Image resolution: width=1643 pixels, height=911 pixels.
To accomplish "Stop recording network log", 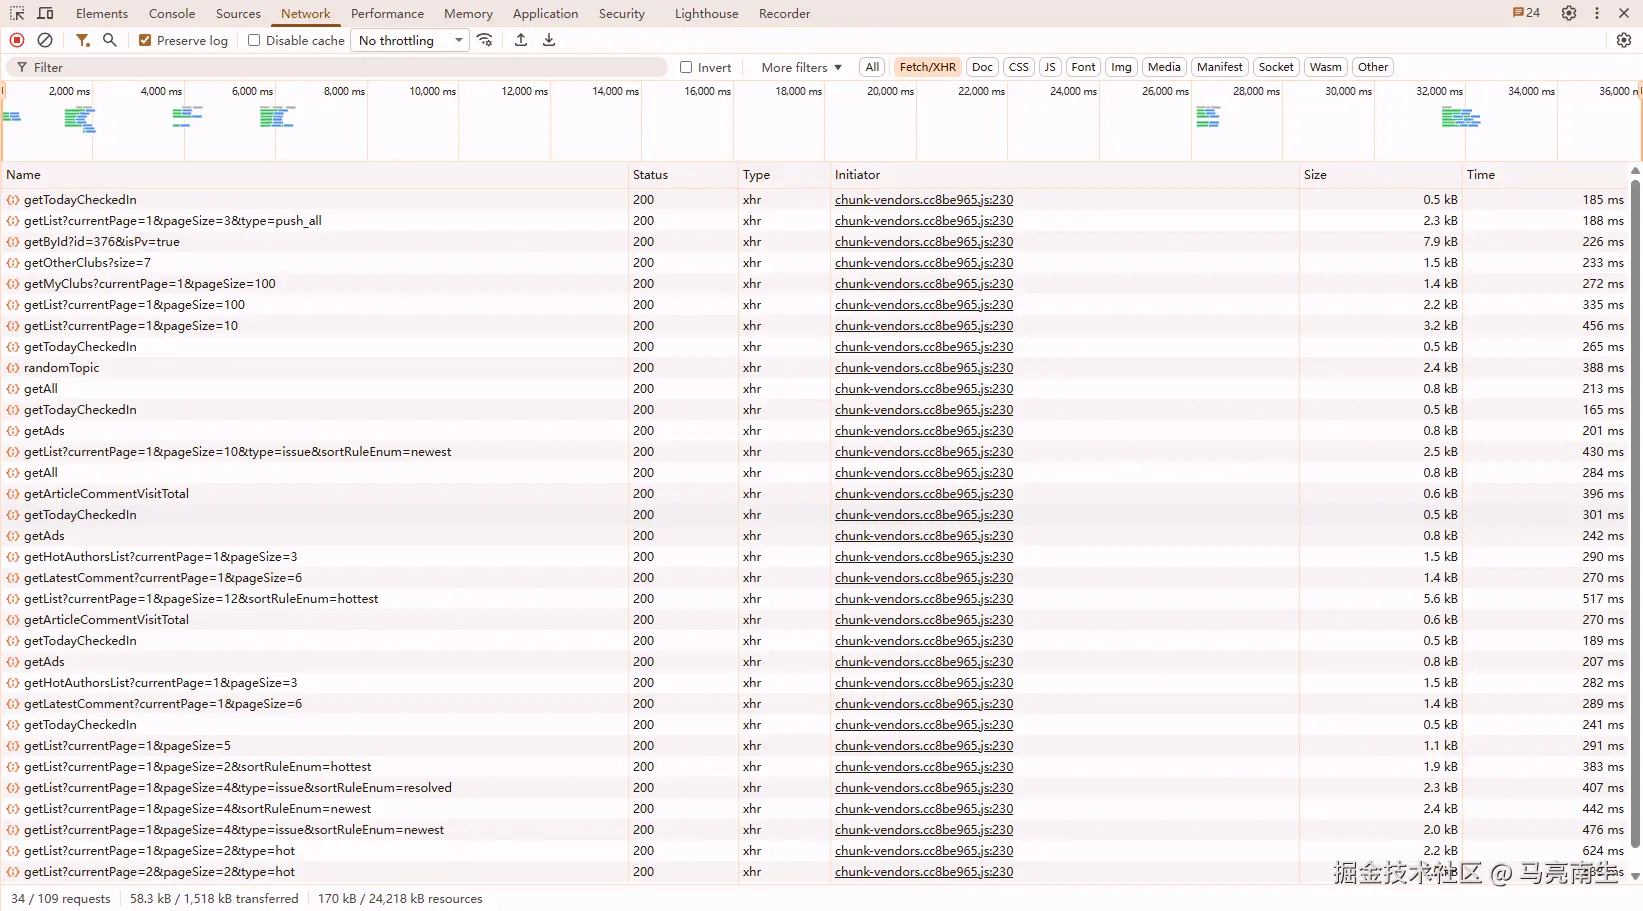I will click(x=17, y=40).
